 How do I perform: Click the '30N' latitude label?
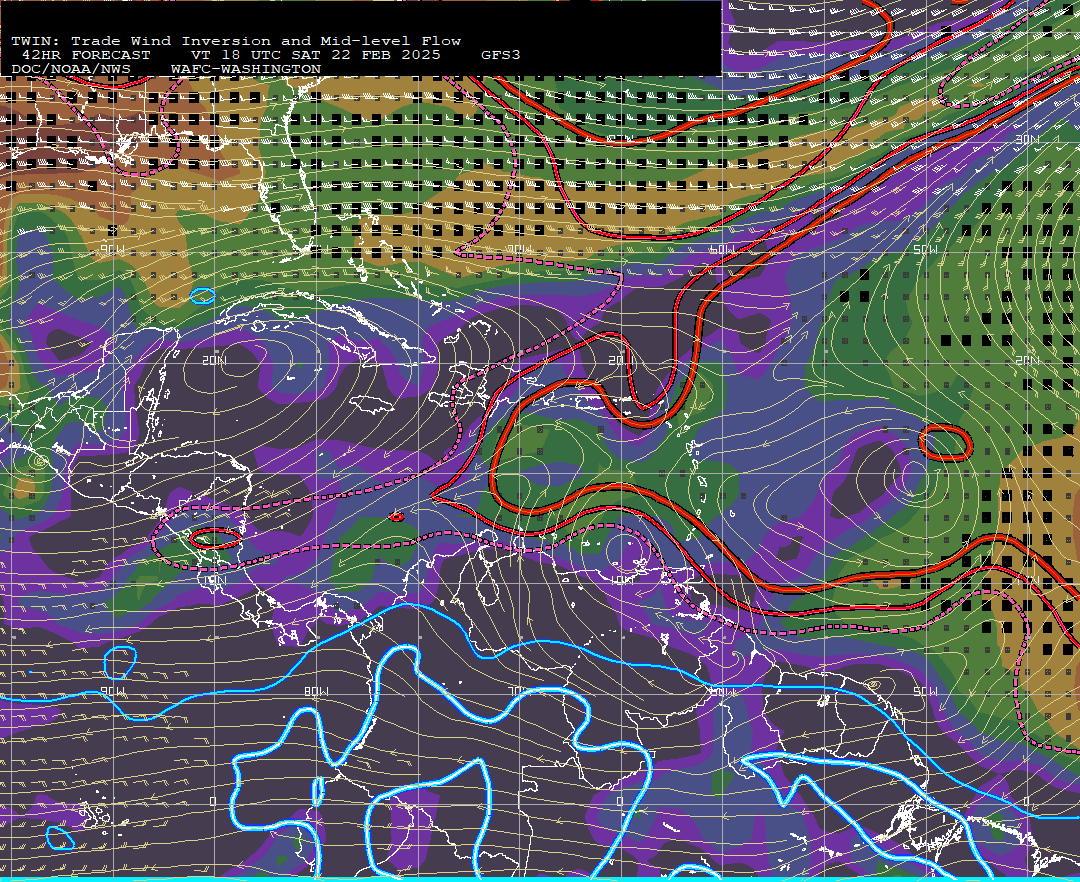click(1027, 140)
